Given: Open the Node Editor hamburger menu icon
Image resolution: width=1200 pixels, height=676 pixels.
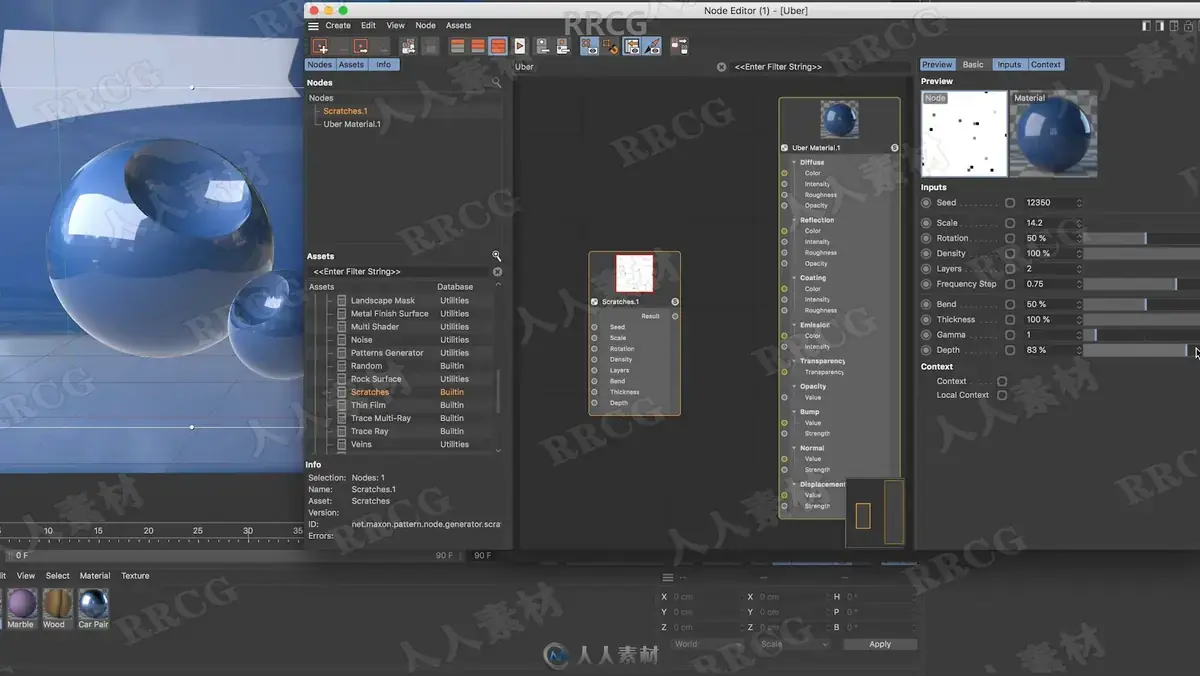Looking at the screenshot, I should (313, 26).
